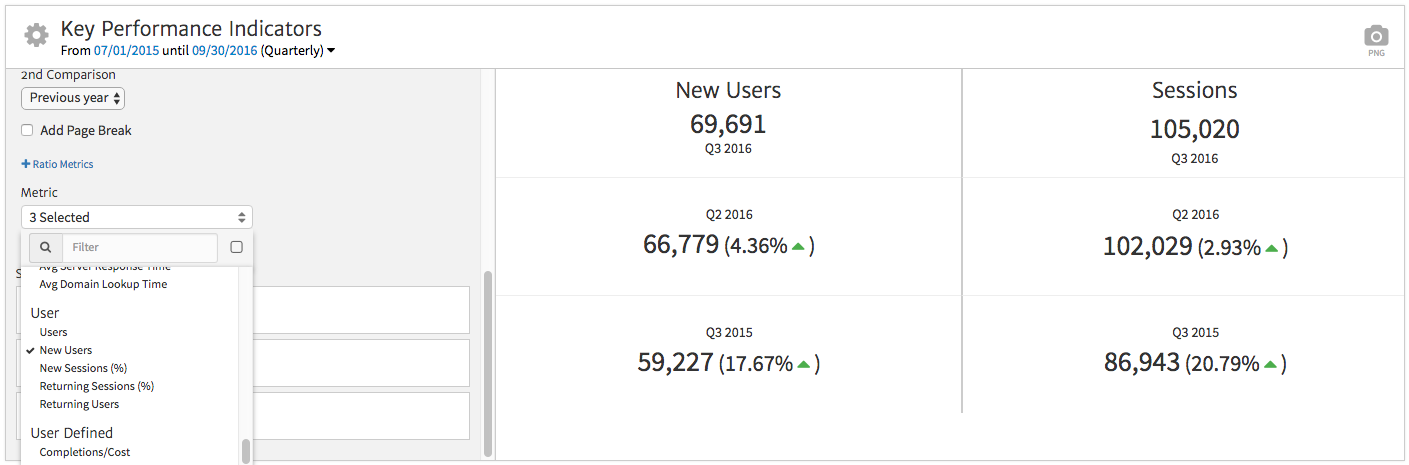Screen dimensions: 1409x465
Task: Open the Previous year comparison dropdown
Action: (73, 98)
